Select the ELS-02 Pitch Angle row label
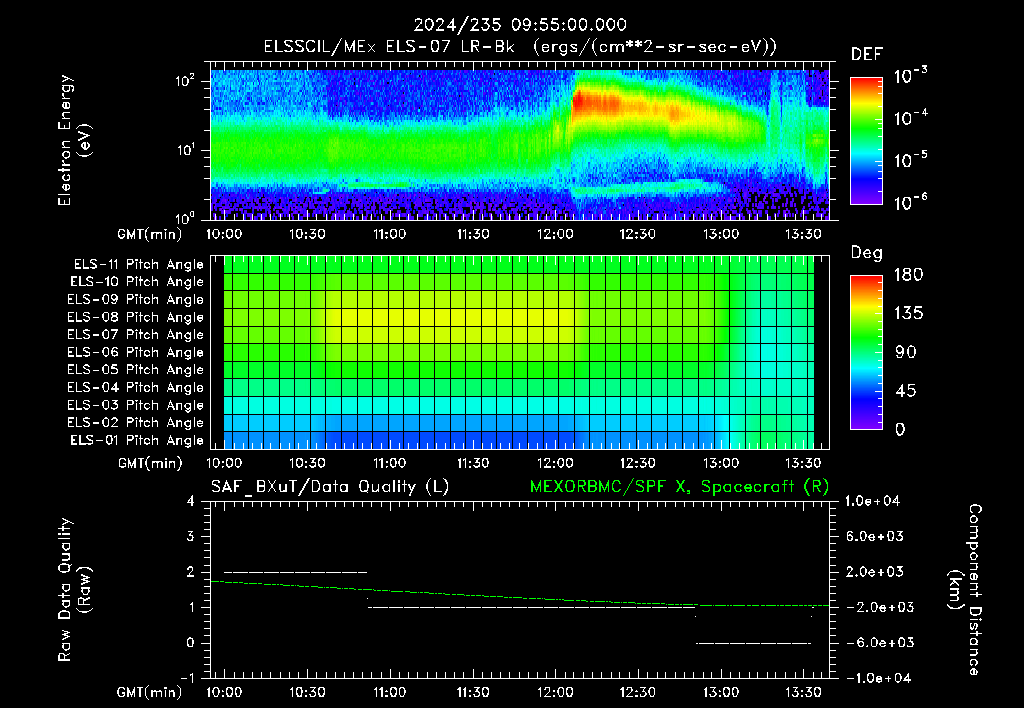1024x708 pixels. click(135, 423)
